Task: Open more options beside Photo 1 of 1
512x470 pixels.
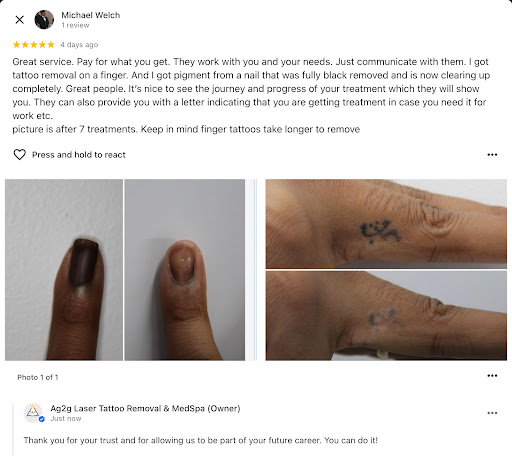Action: 492,376
